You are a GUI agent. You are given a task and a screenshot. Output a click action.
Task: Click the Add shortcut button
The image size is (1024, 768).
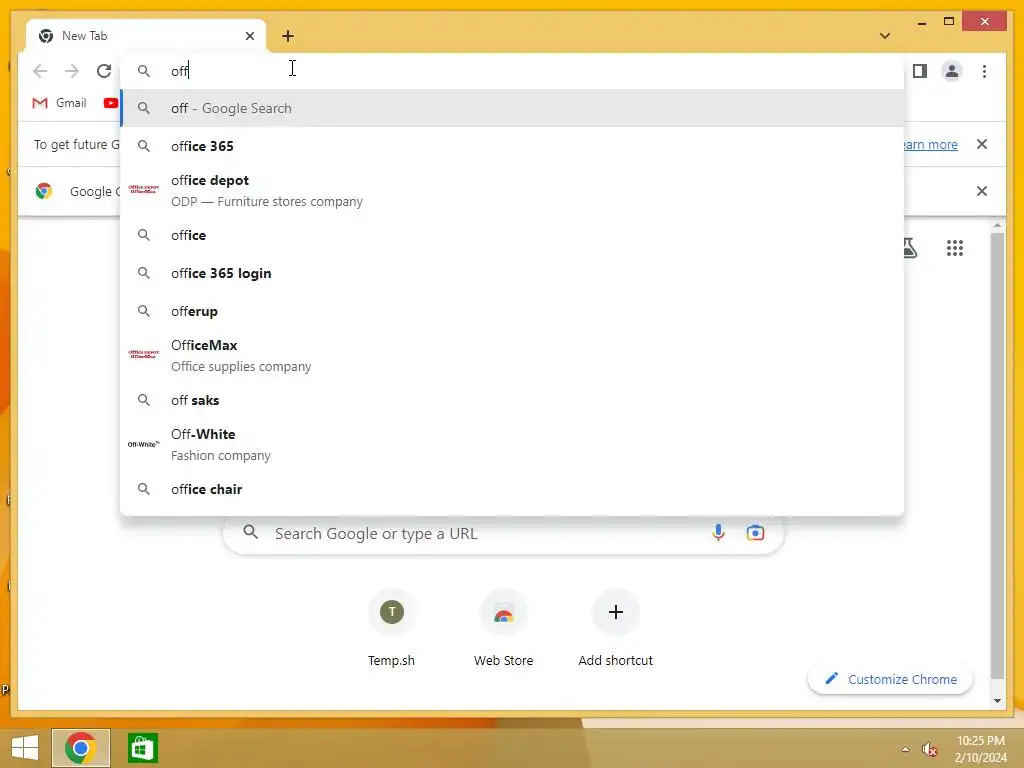tap(615, 629)
